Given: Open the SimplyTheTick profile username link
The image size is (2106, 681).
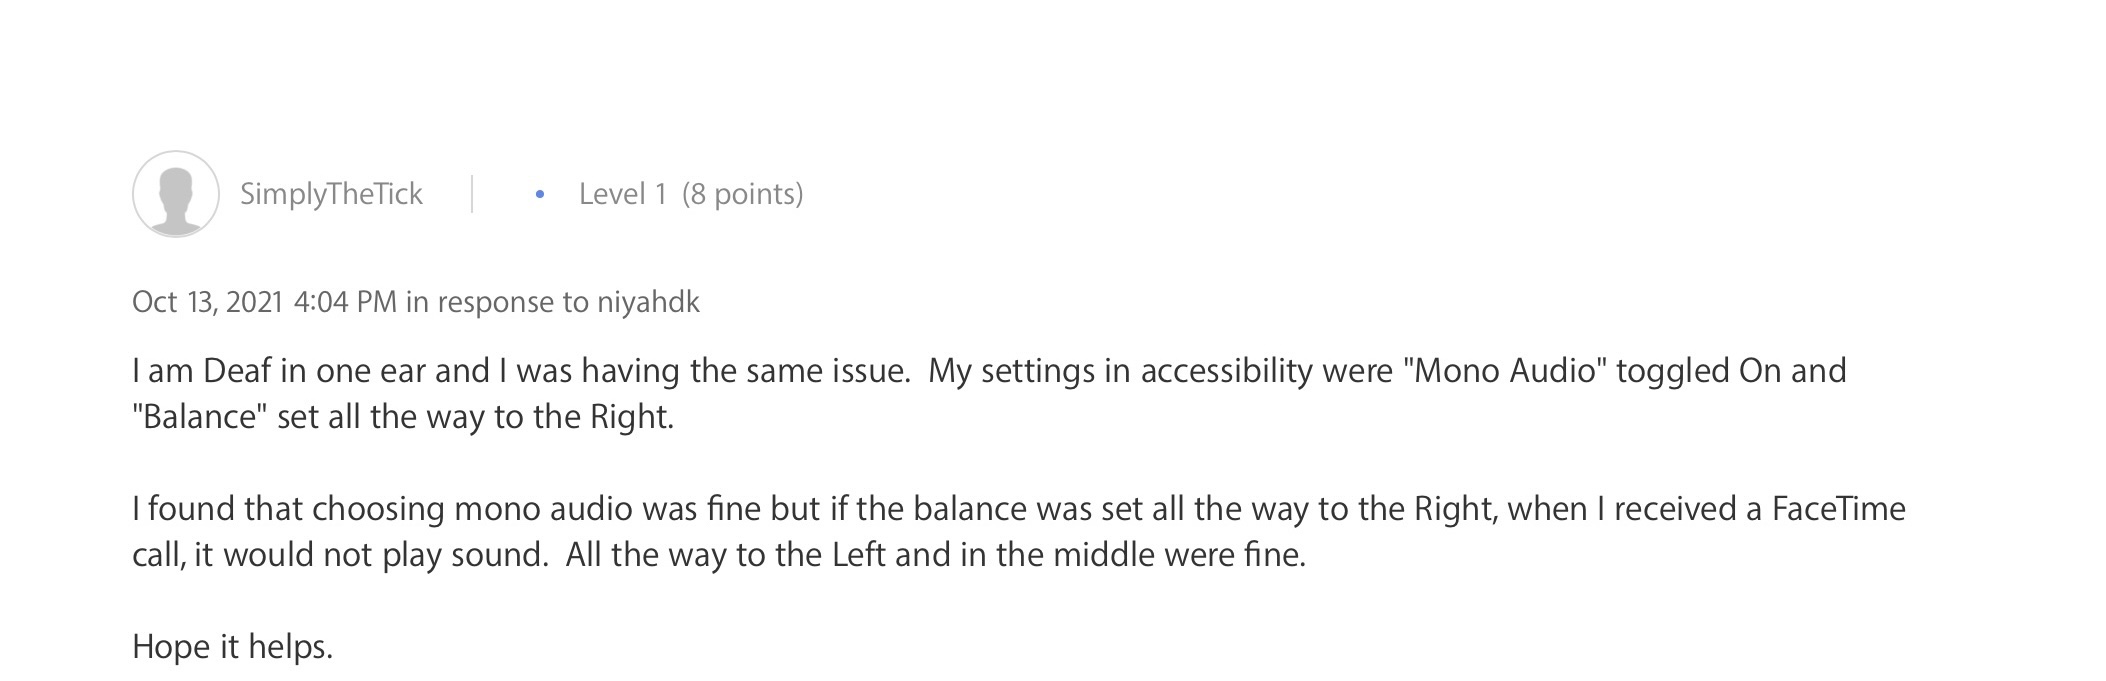Looking at the screenshot, I should pos(331,194).
